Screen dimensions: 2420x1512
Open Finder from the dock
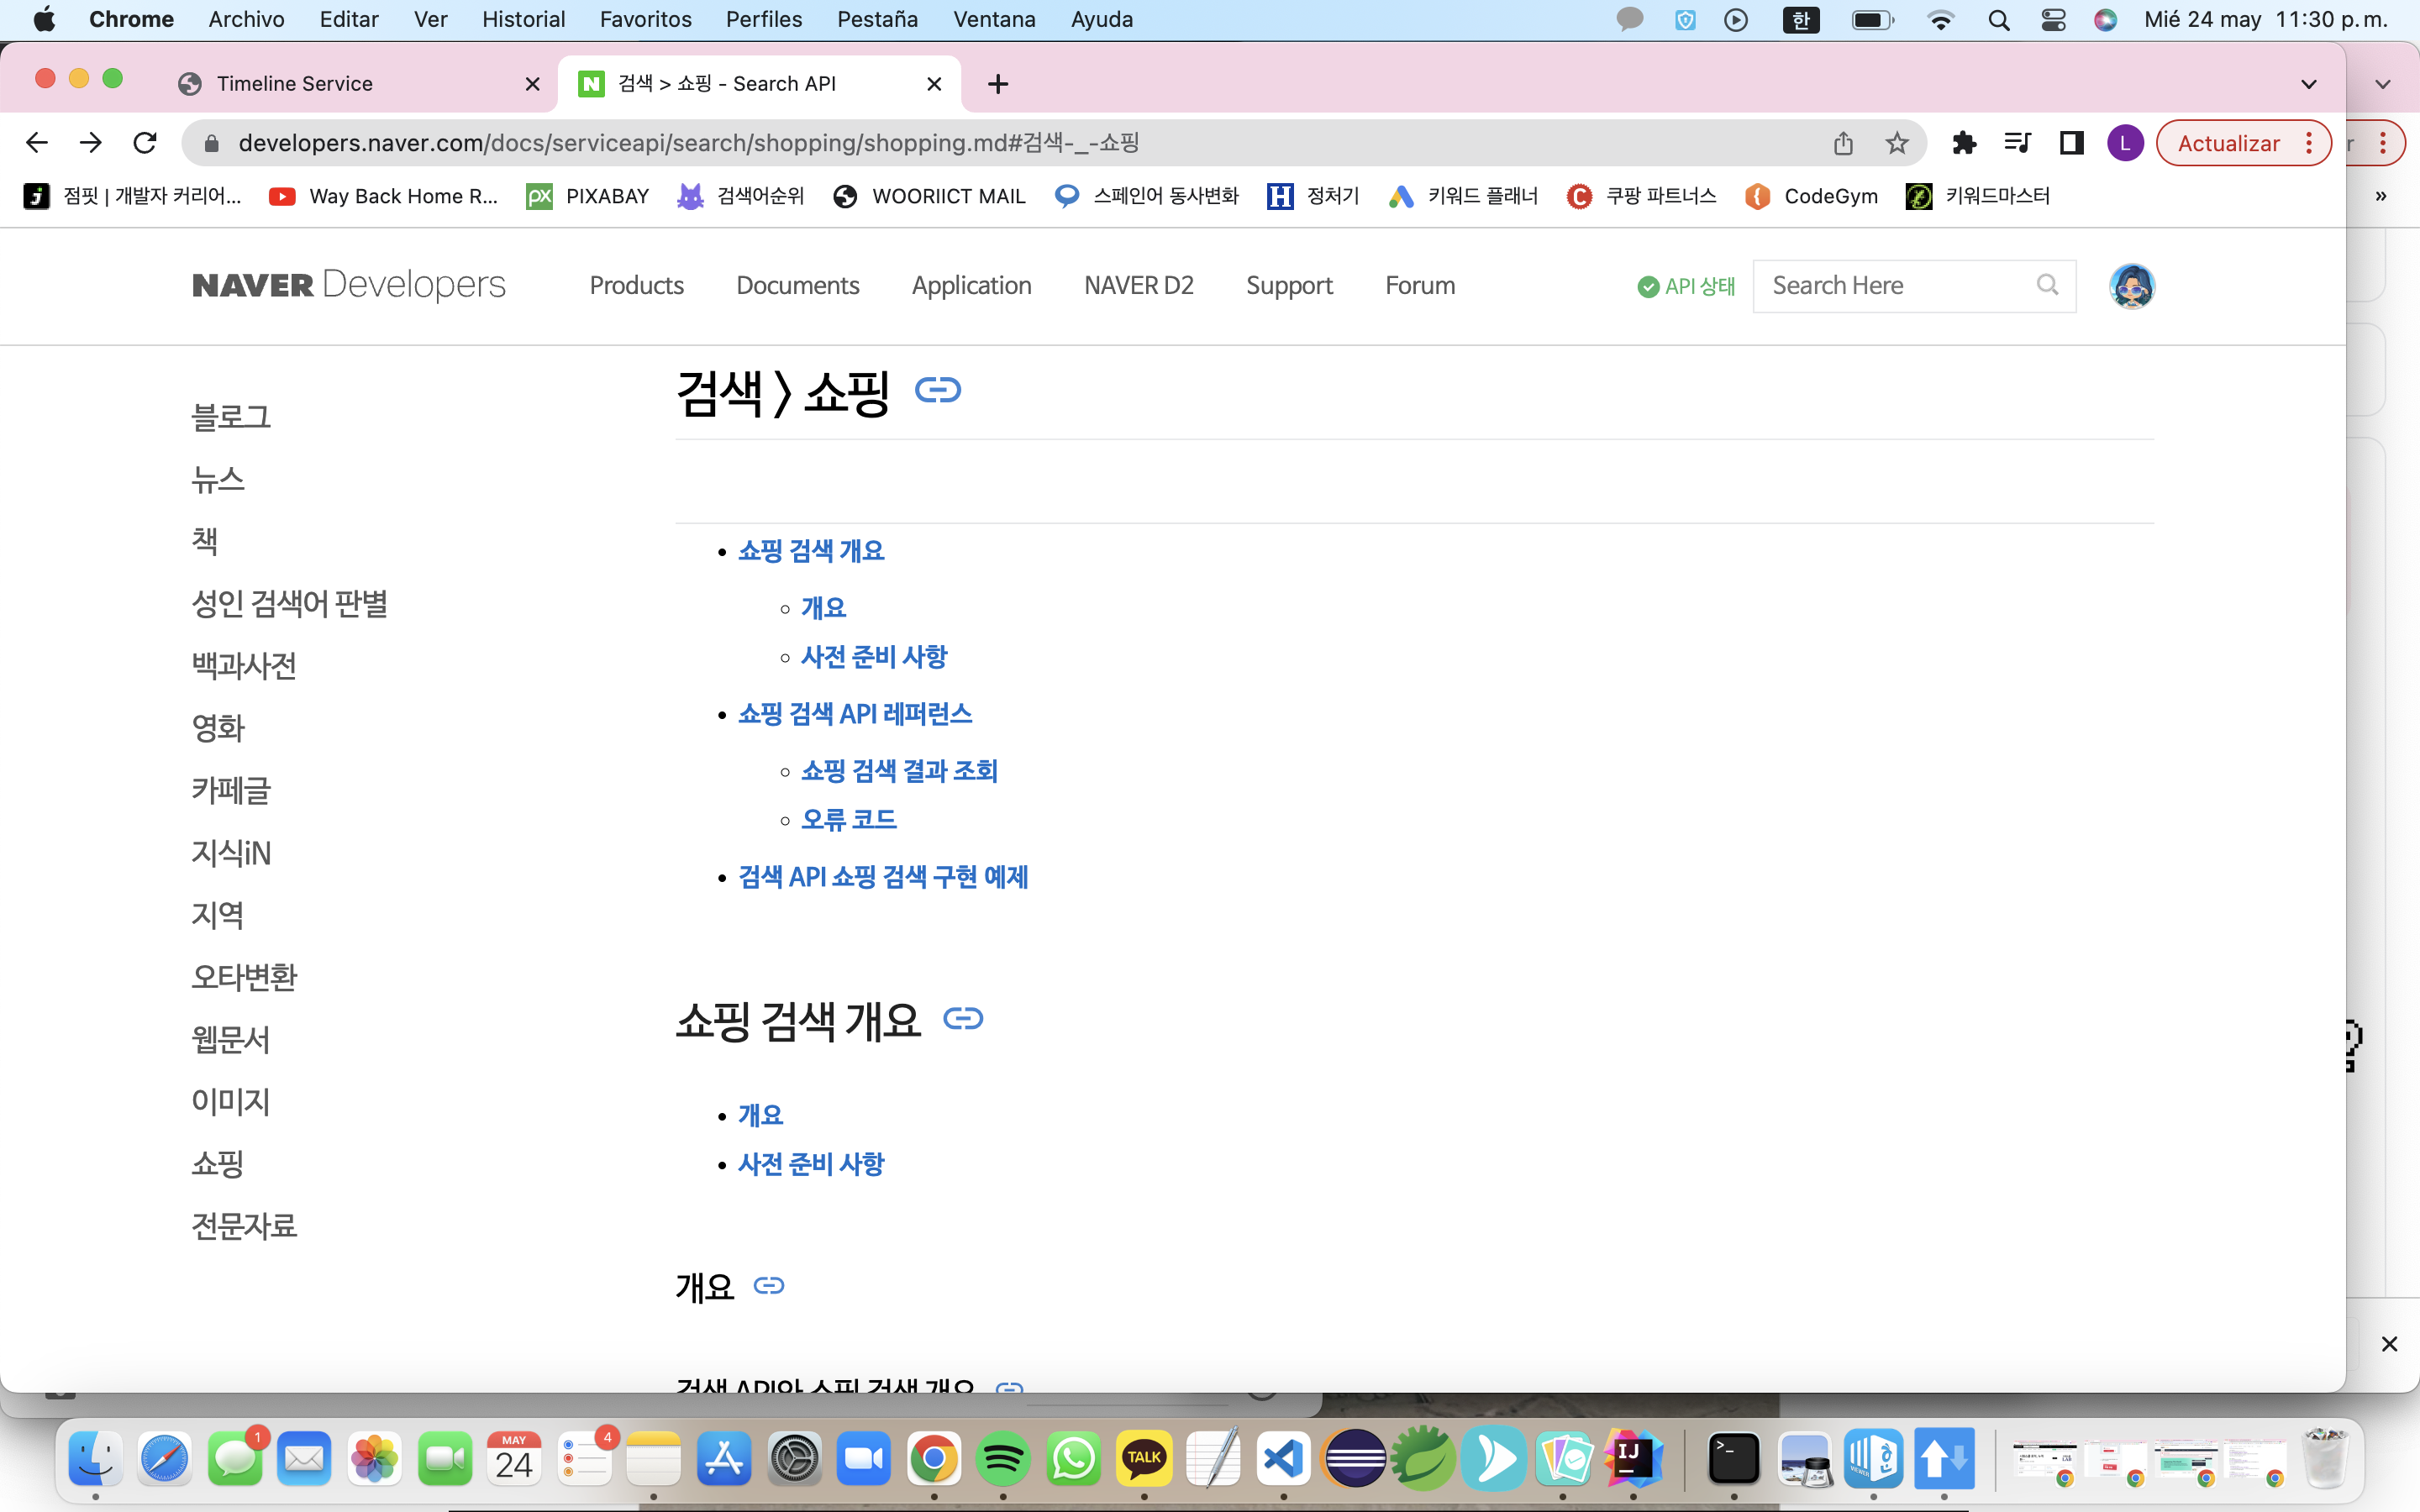tap(96, 1460)
